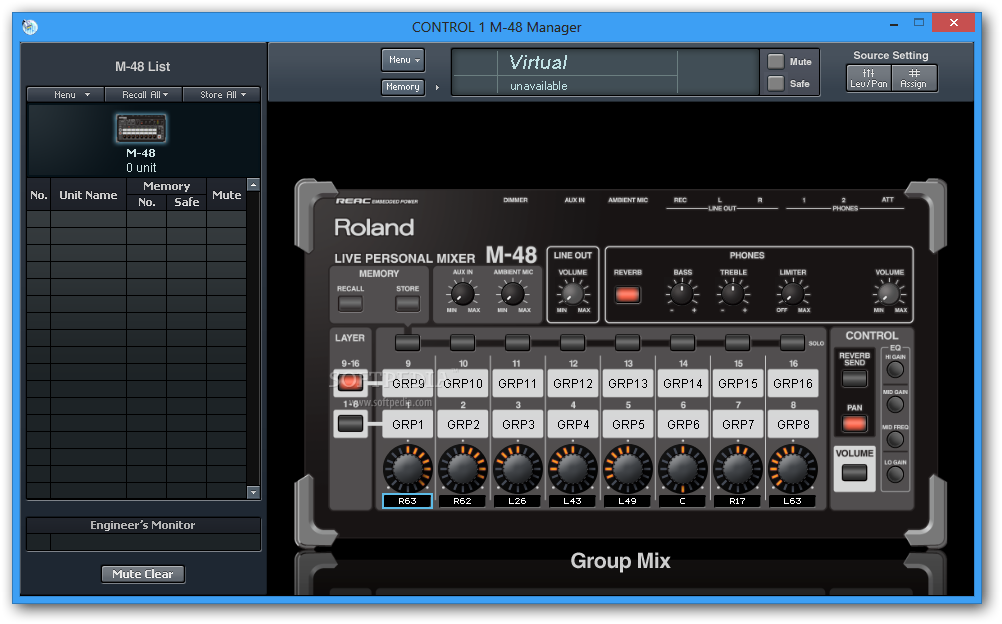Image resolution: width=1002 pixels, height=624 pixels.
Task: Click the AMBIENT MIC knob
Action: [x=512, y=294]
